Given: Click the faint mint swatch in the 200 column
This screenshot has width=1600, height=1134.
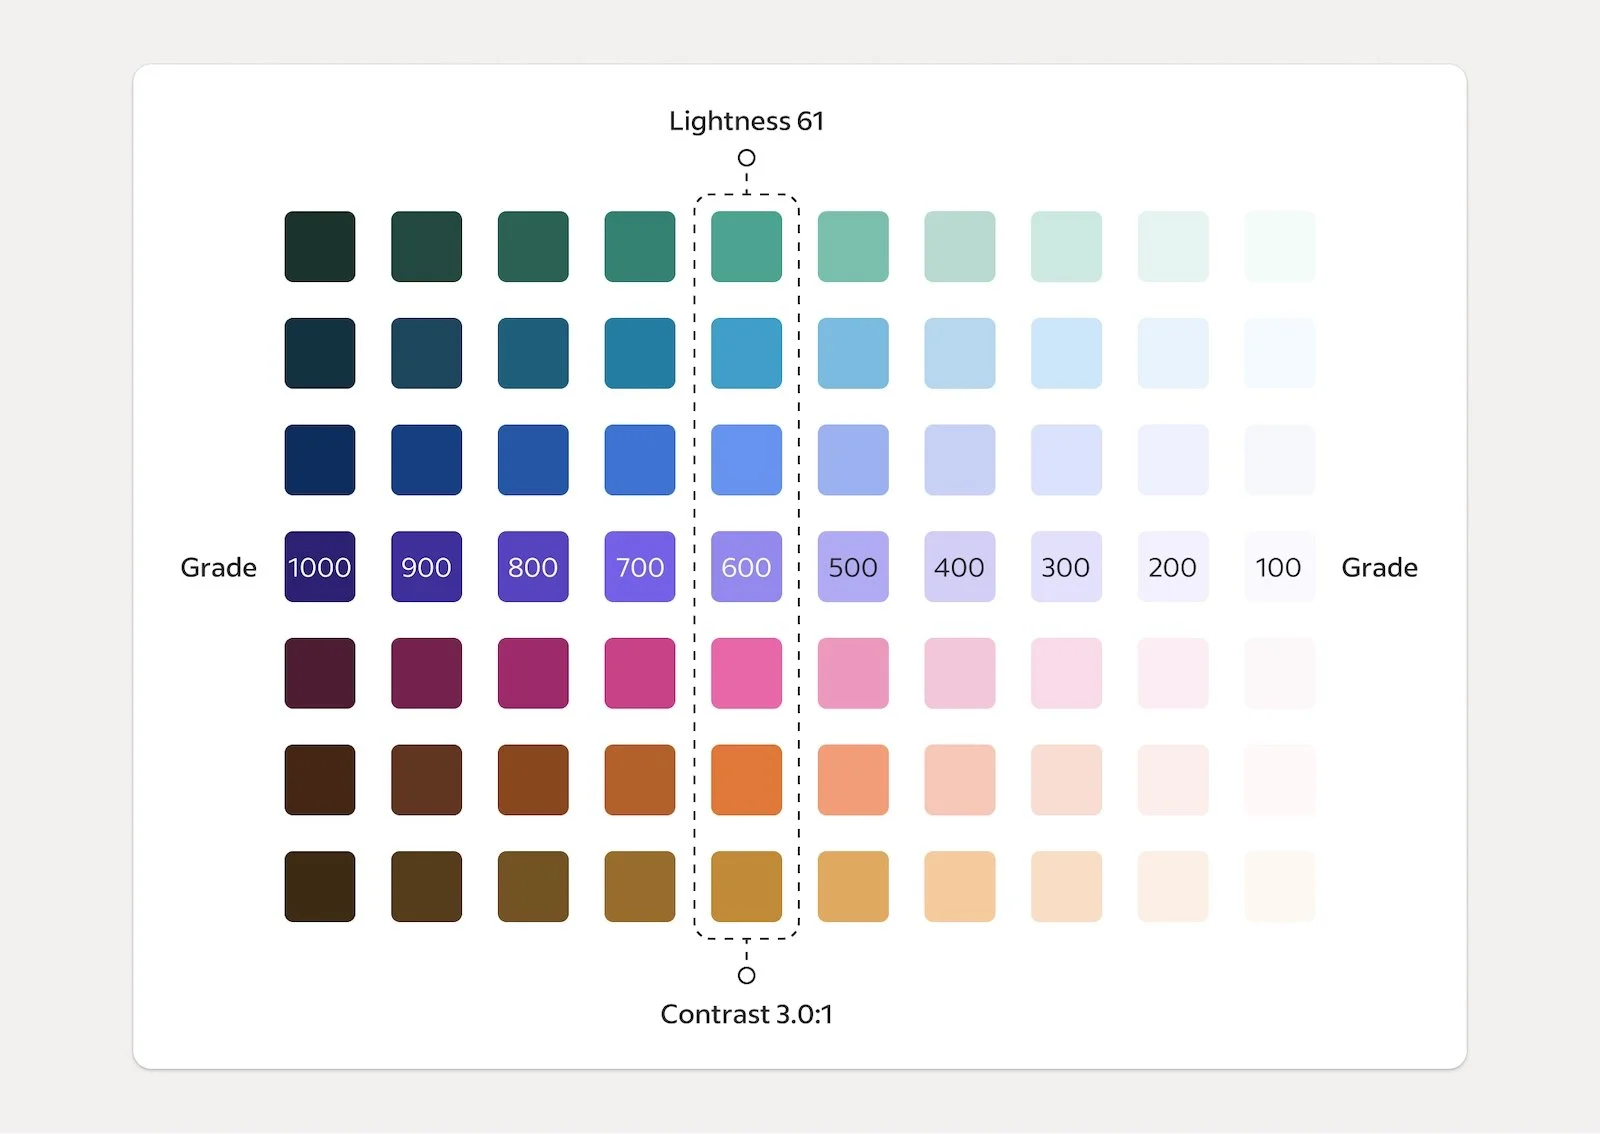Looking at the screenshot, I should tap(1173, 247).
